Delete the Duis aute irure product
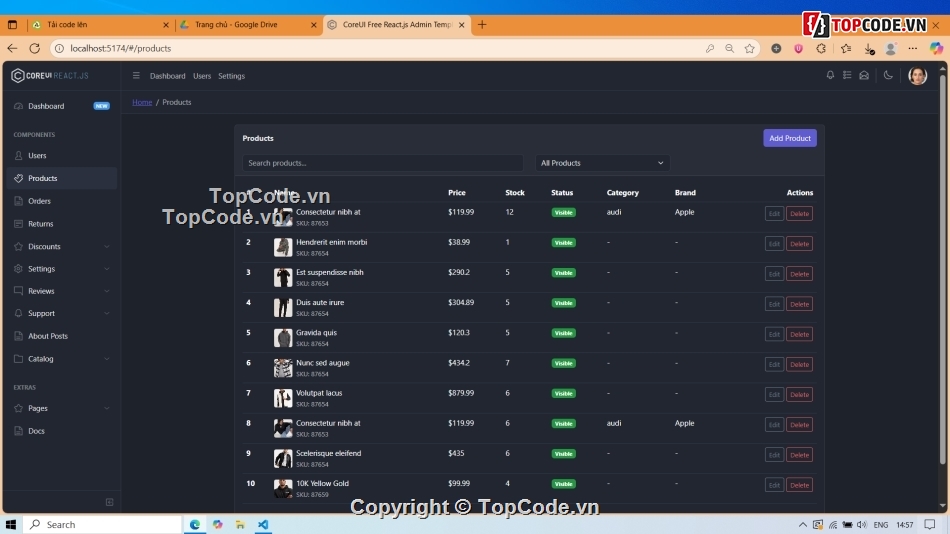Image resolution: width=950 pixels, height=534 pixels. coord(799,304)
